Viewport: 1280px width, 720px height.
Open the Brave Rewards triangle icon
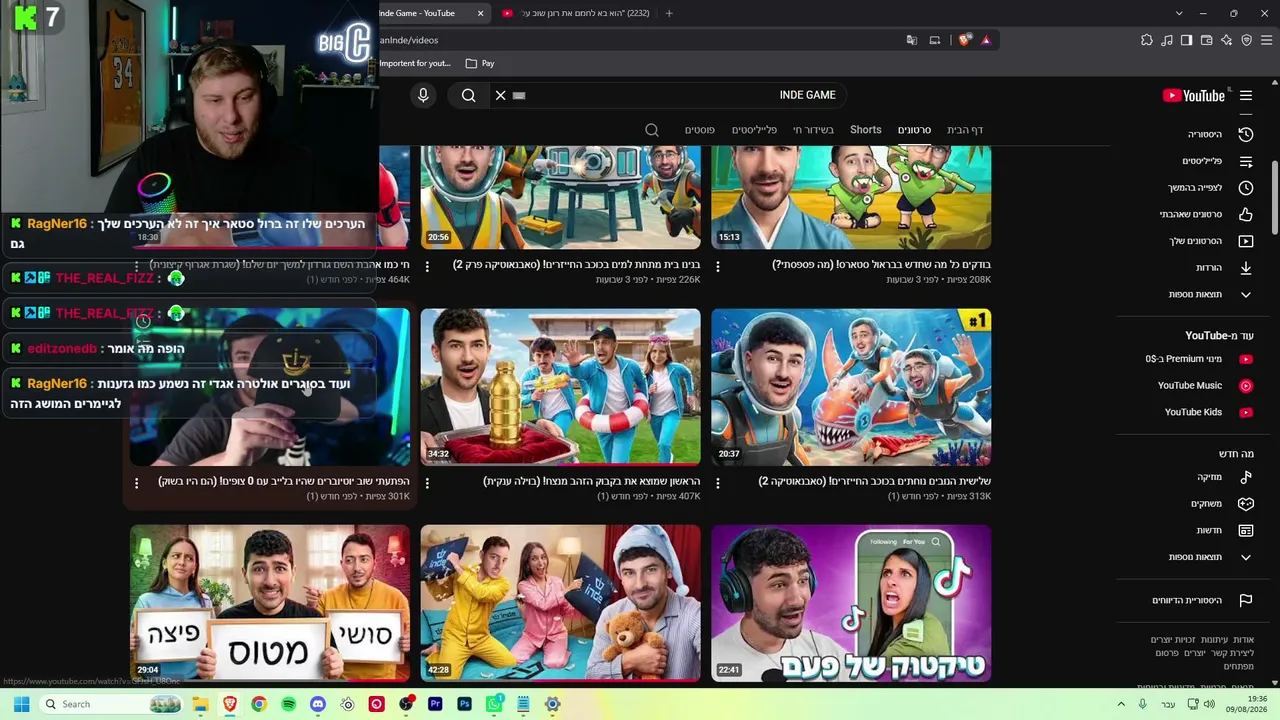click(986, 40)
